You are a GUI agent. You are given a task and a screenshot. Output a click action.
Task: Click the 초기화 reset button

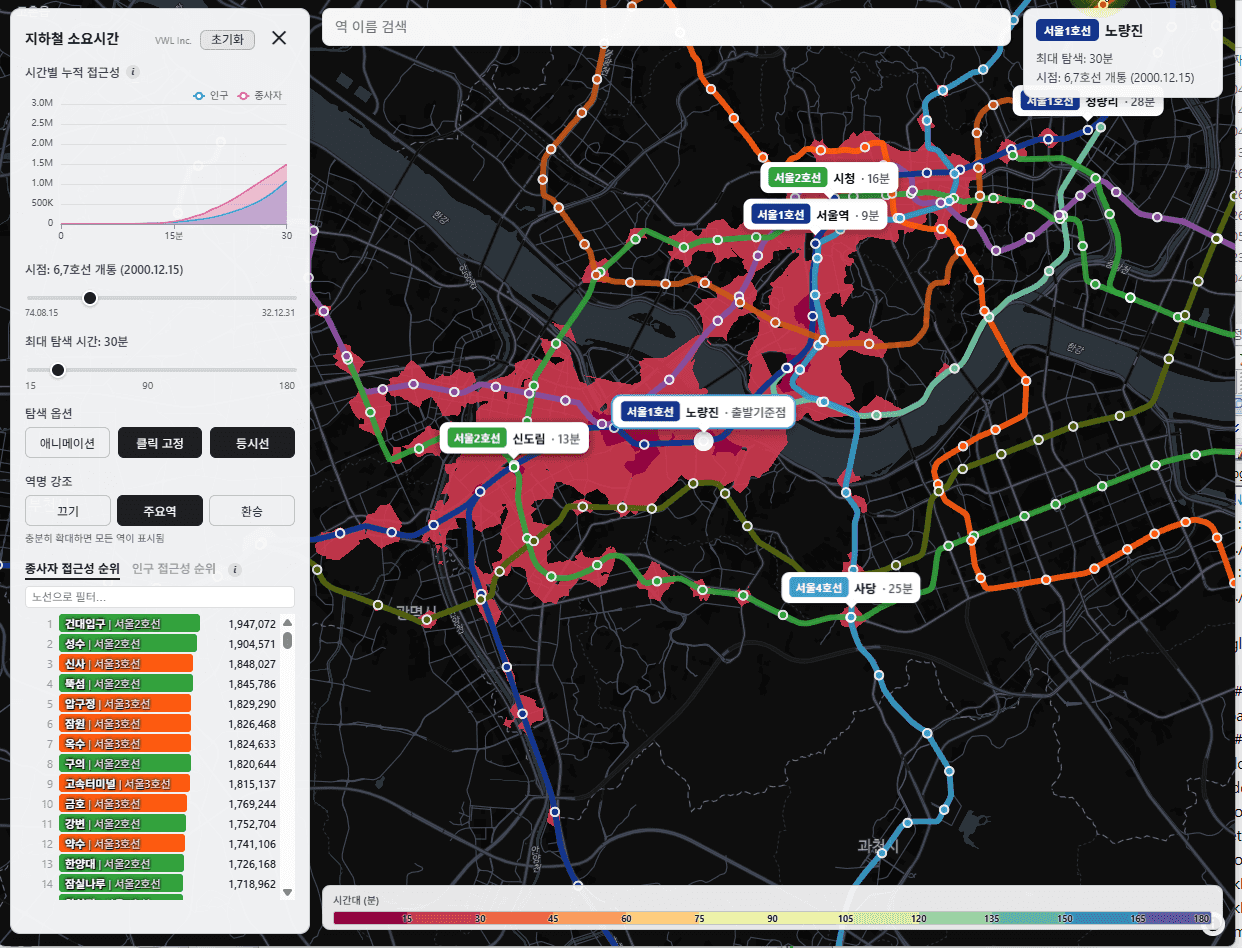228,39
